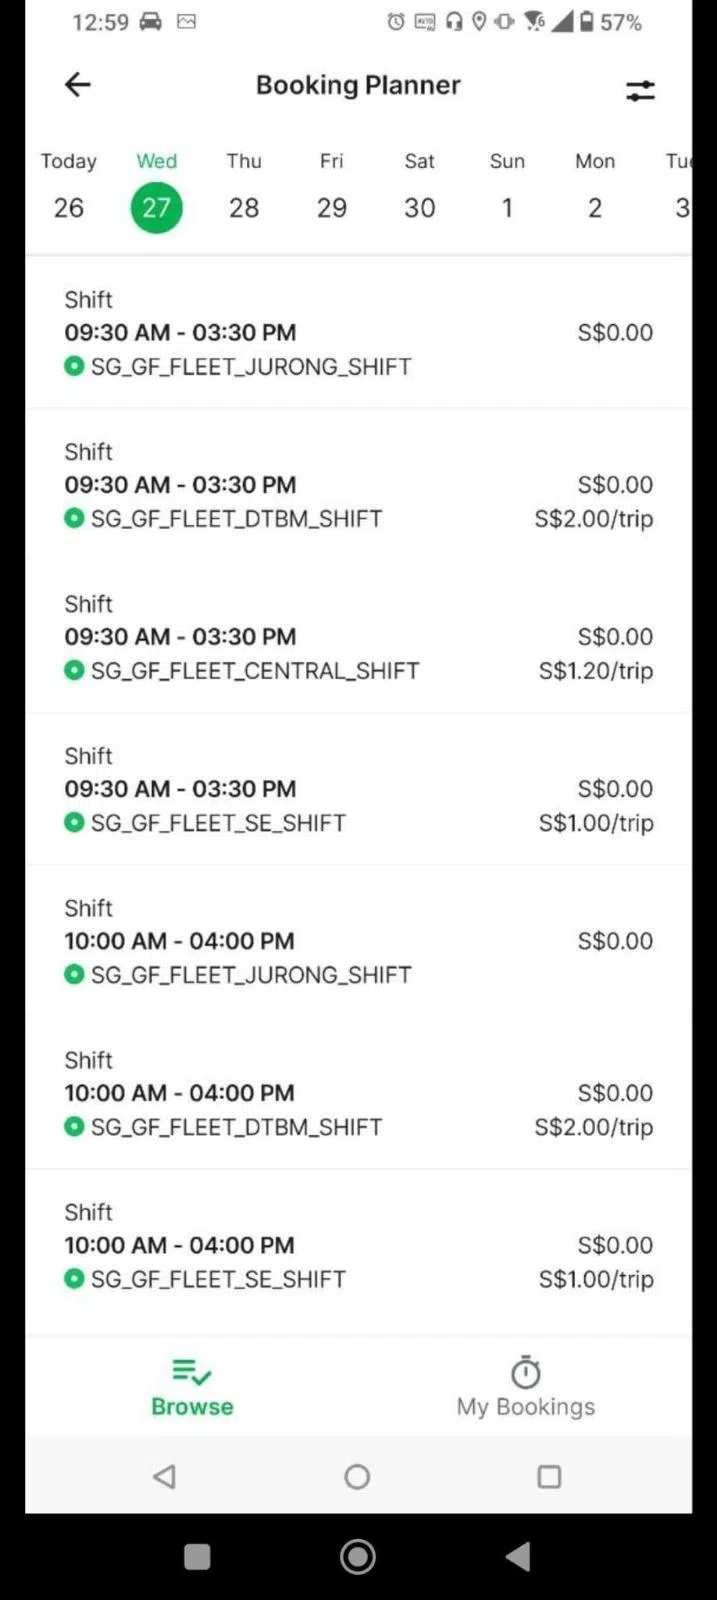The height and width of the screenshot is (1600, 717).
Task: Open the filter sliders icon
Action: pyautogui.click(x=640, y=90)
